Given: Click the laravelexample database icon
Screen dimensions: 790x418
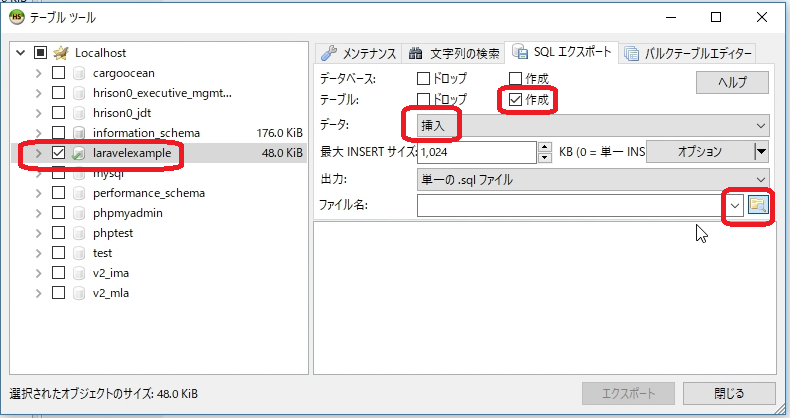Looking at the screenshot, I should [79, 153].
